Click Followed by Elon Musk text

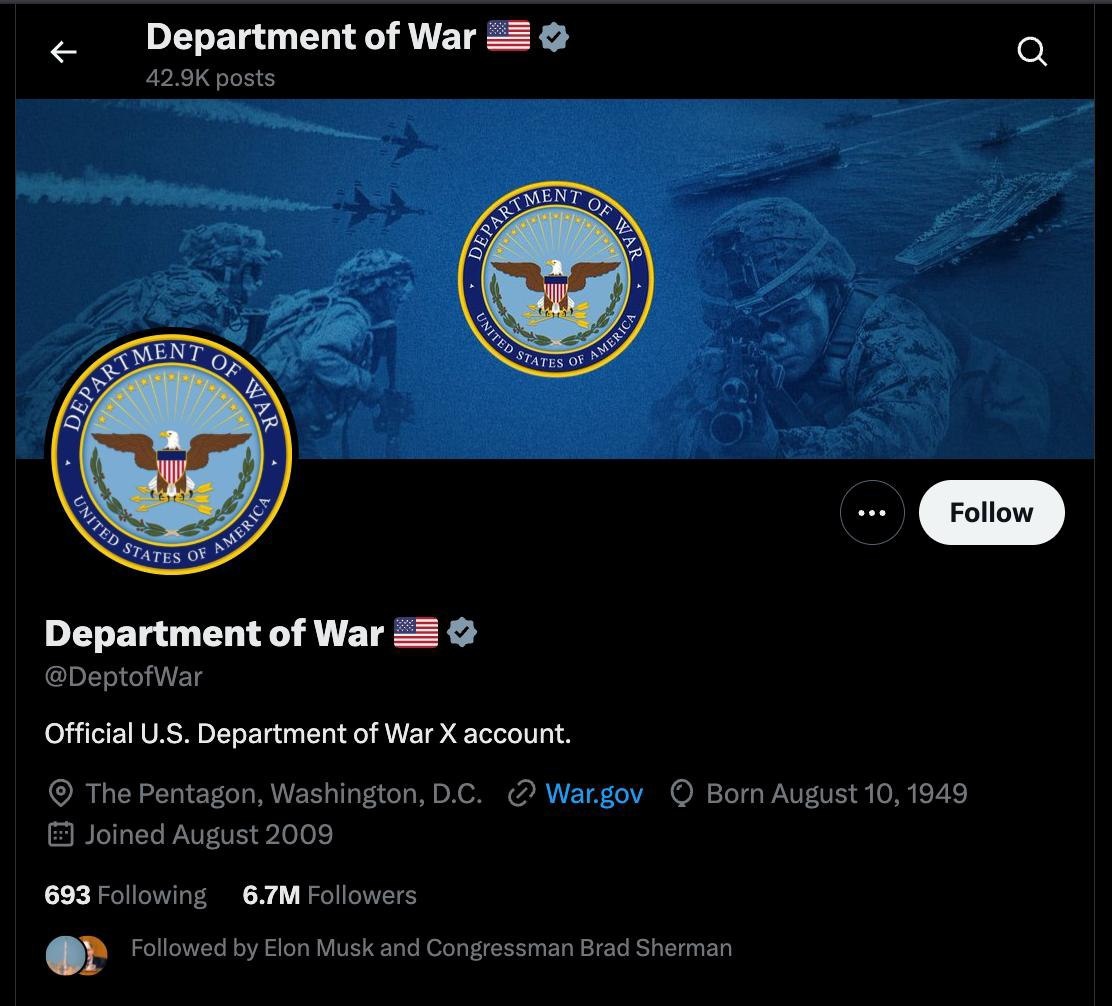tap(431, 948)
